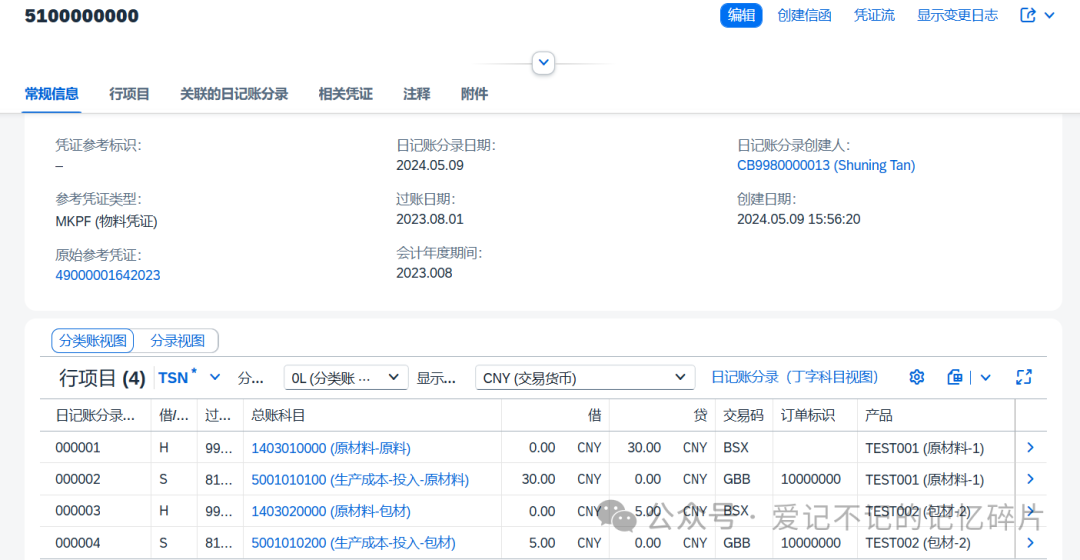This screenshot has width=1080, height=560.
Task: Go to 相关凭证 tab
Action: coord(346,94)
